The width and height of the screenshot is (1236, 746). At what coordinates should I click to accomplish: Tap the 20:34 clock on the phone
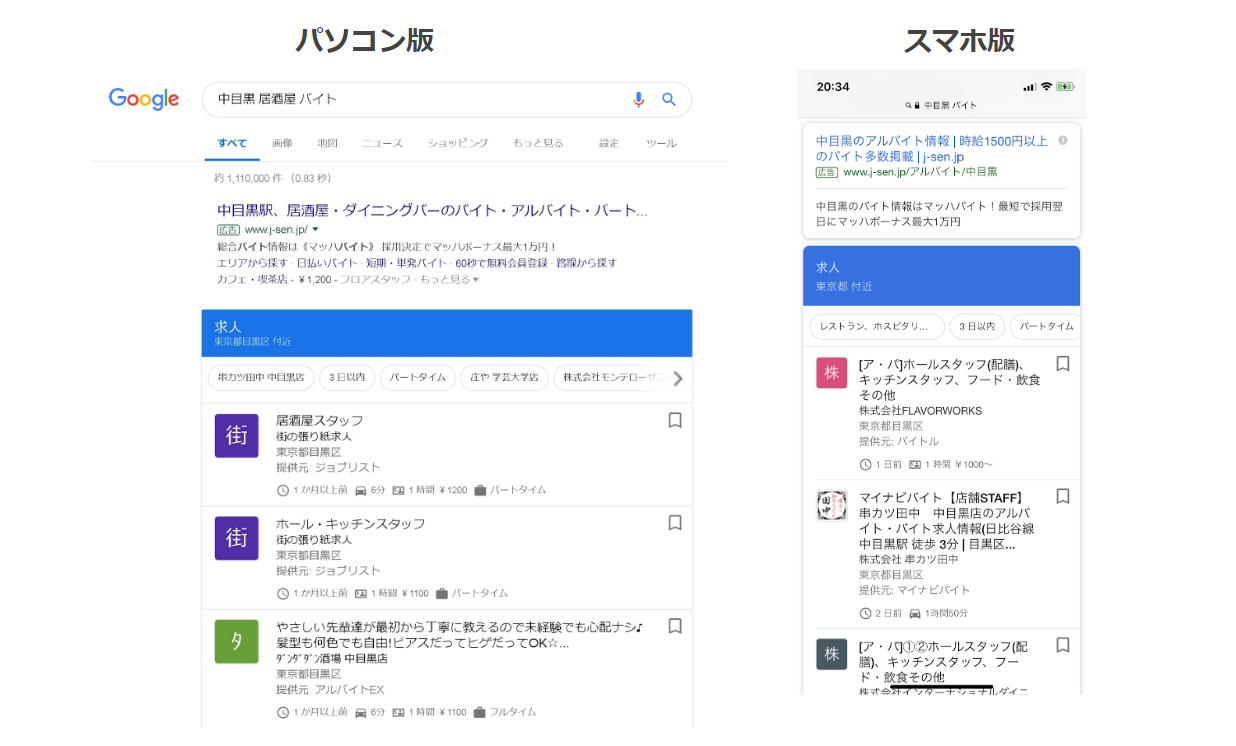[x=833, y=87]
